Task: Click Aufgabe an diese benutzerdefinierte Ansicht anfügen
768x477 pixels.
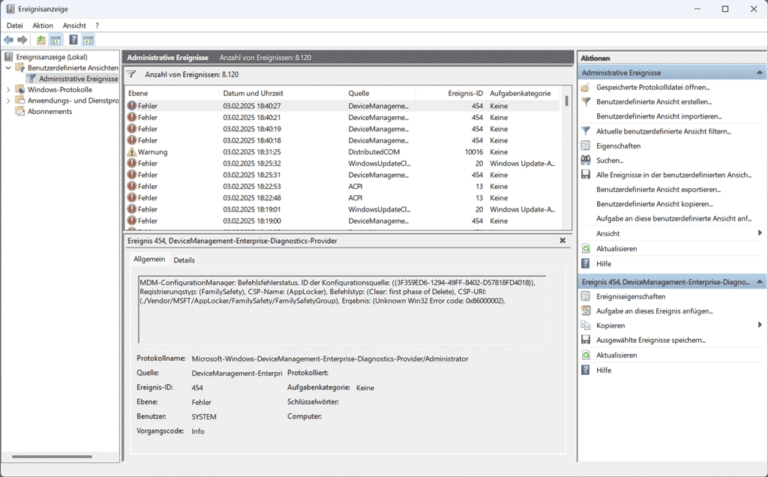Action: pos(673,218)
